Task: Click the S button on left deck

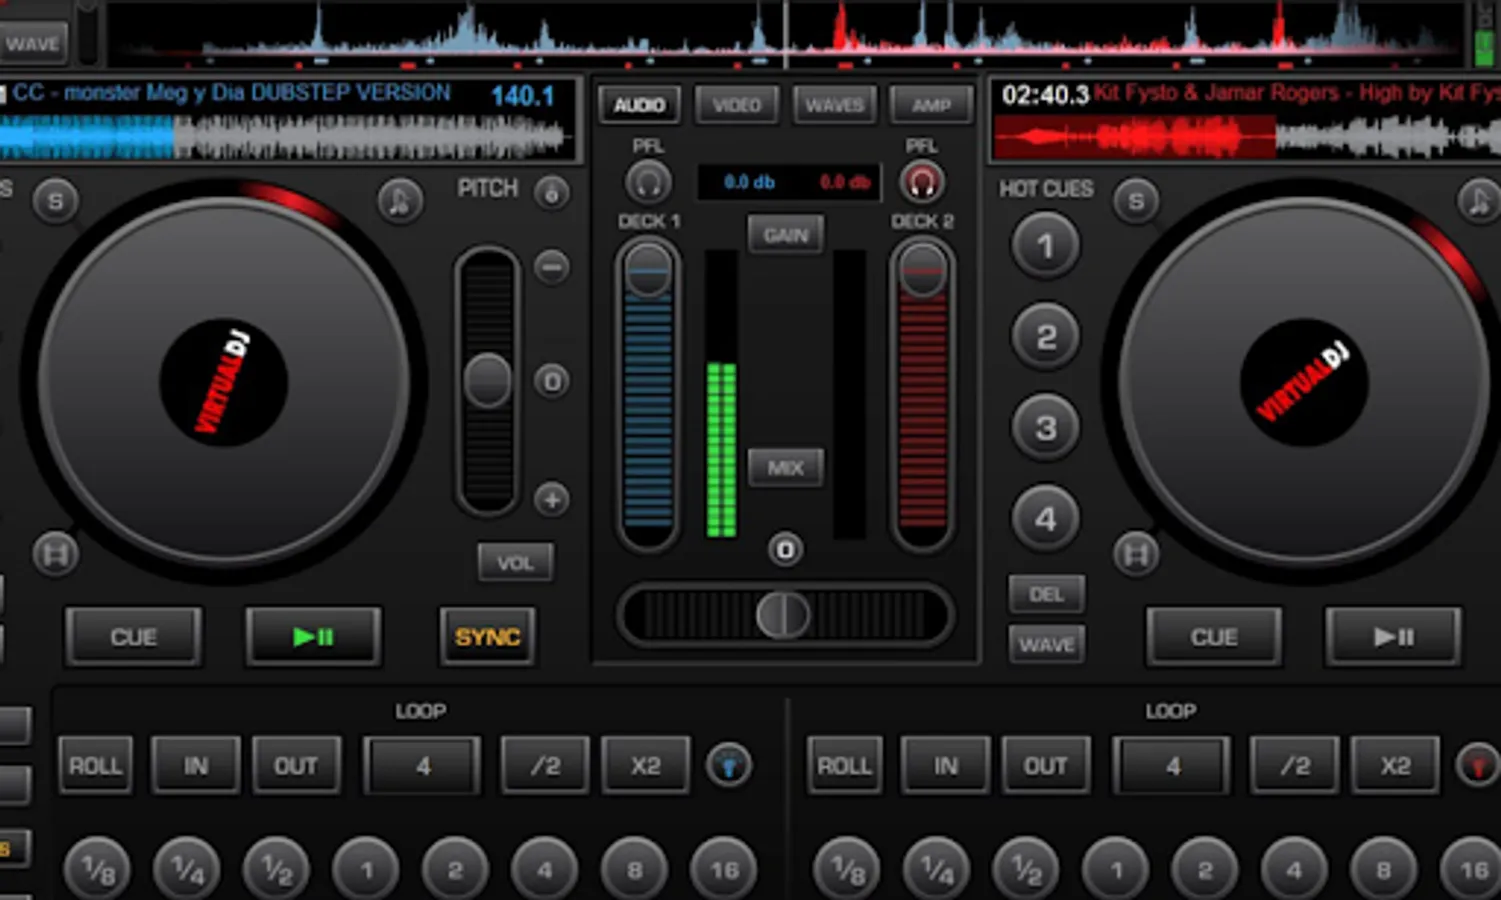Action: click(x=56, y=201)
